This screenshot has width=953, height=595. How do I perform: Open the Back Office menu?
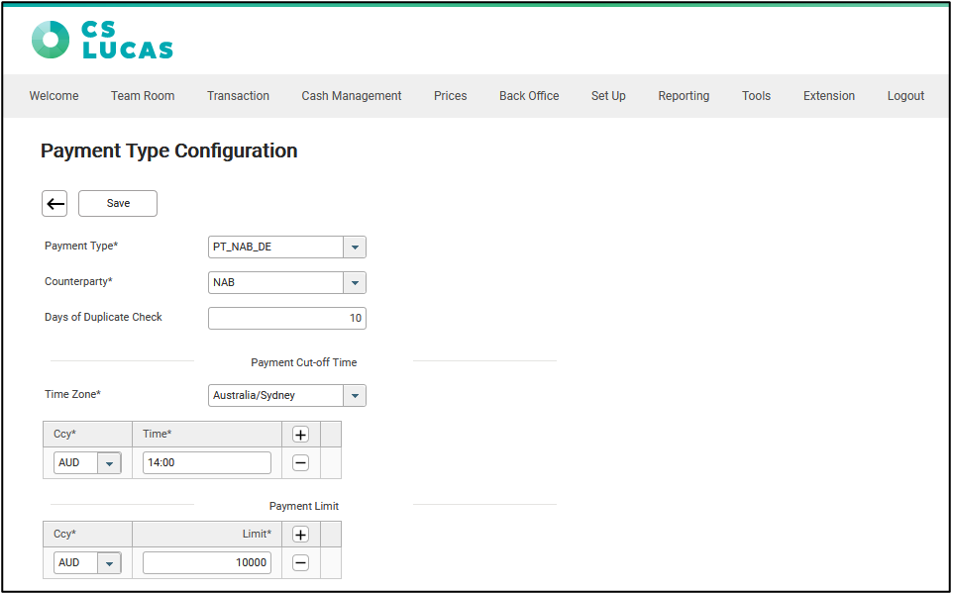529,96
